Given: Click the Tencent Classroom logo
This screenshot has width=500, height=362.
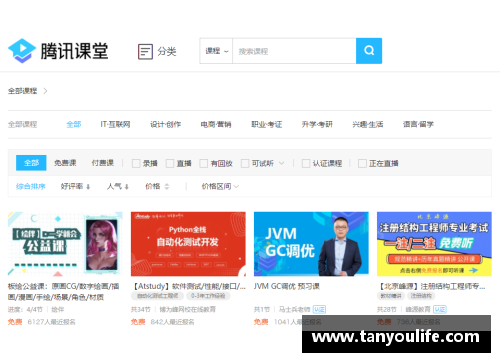Looking at the screenshot, I should click(58, 51).
